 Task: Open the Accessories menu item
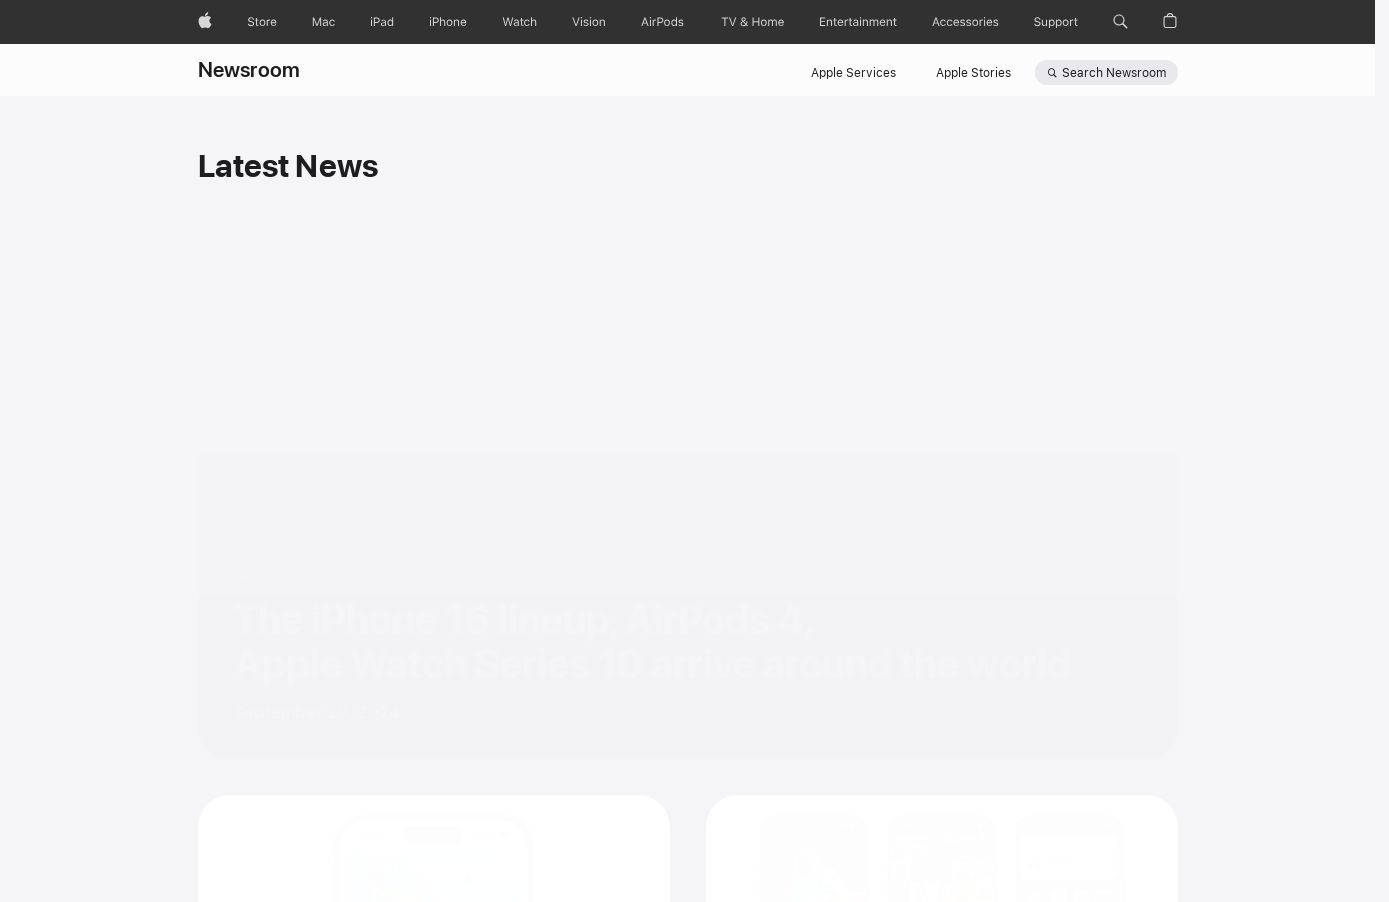[x=965, y=22]
